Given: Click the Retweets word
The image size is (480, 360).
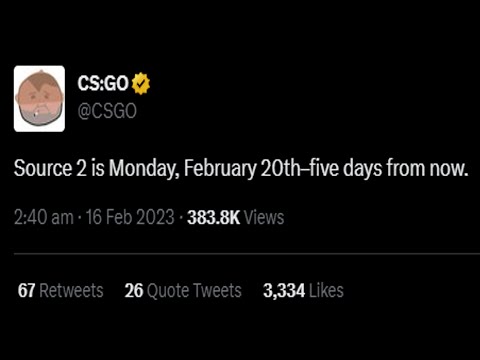Looking at the screenshot, I should (71, 290).
